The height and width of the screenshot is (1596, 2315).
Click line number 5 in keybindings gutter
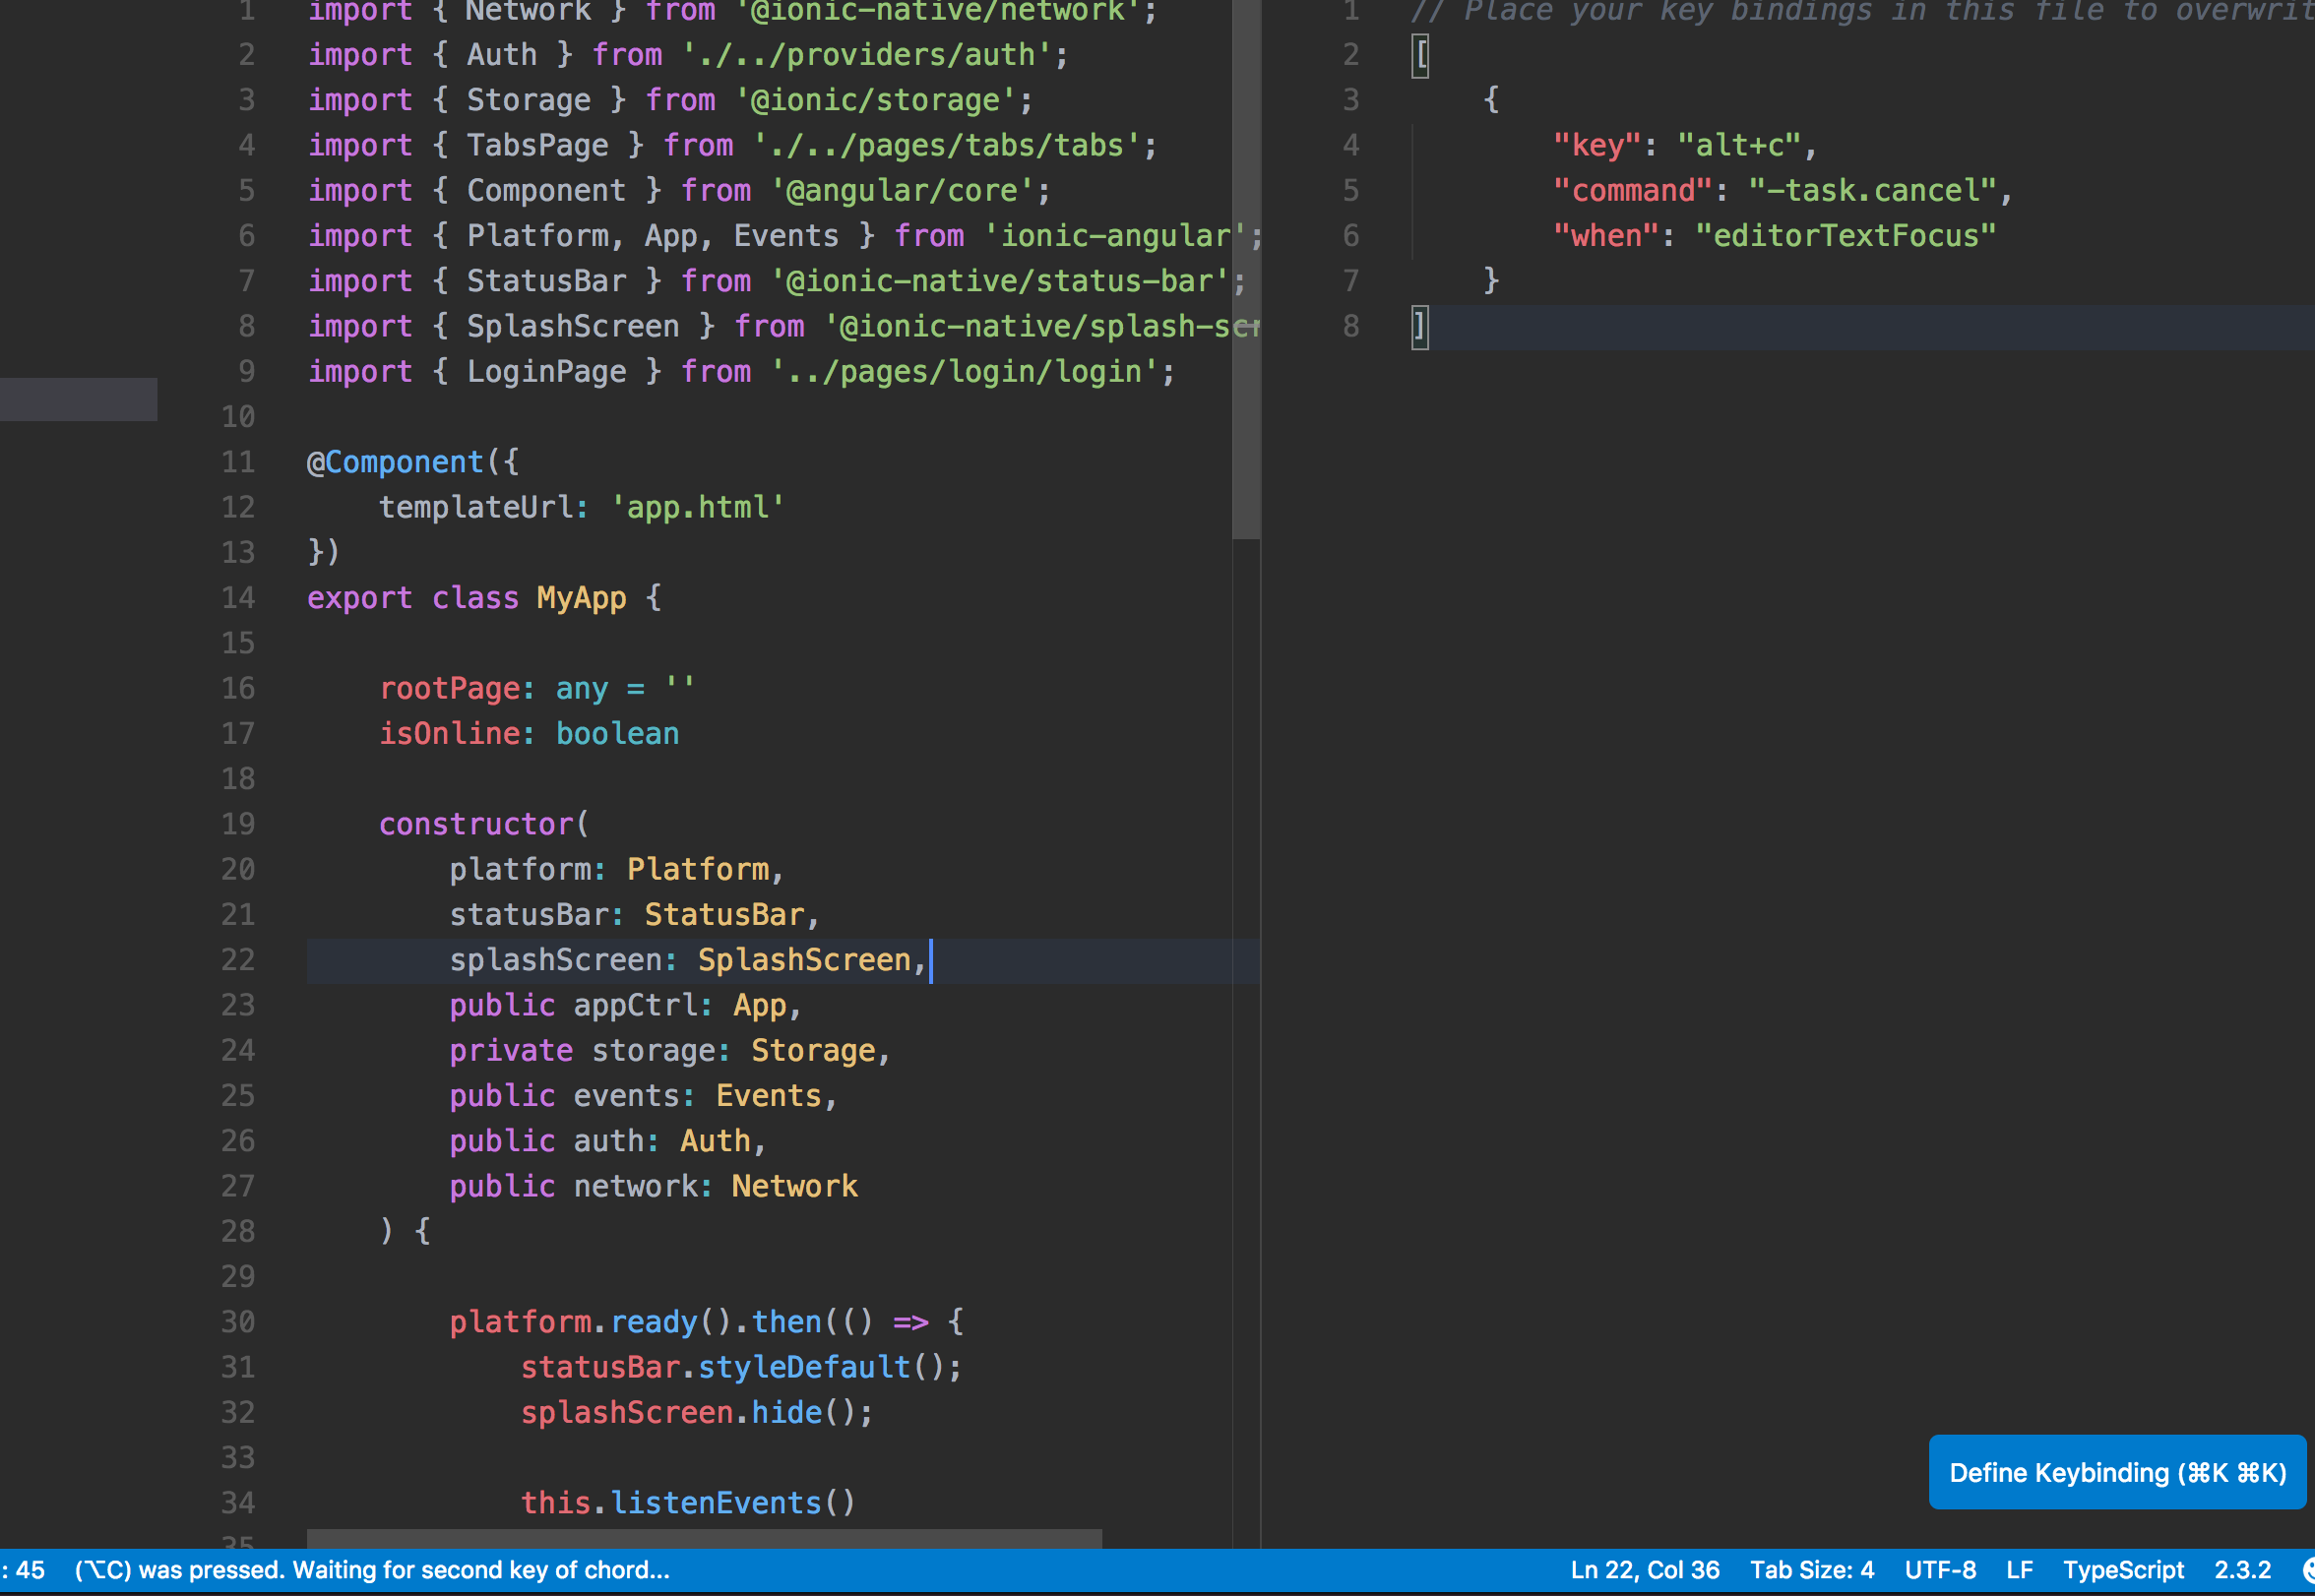(x=1351, y=190)
